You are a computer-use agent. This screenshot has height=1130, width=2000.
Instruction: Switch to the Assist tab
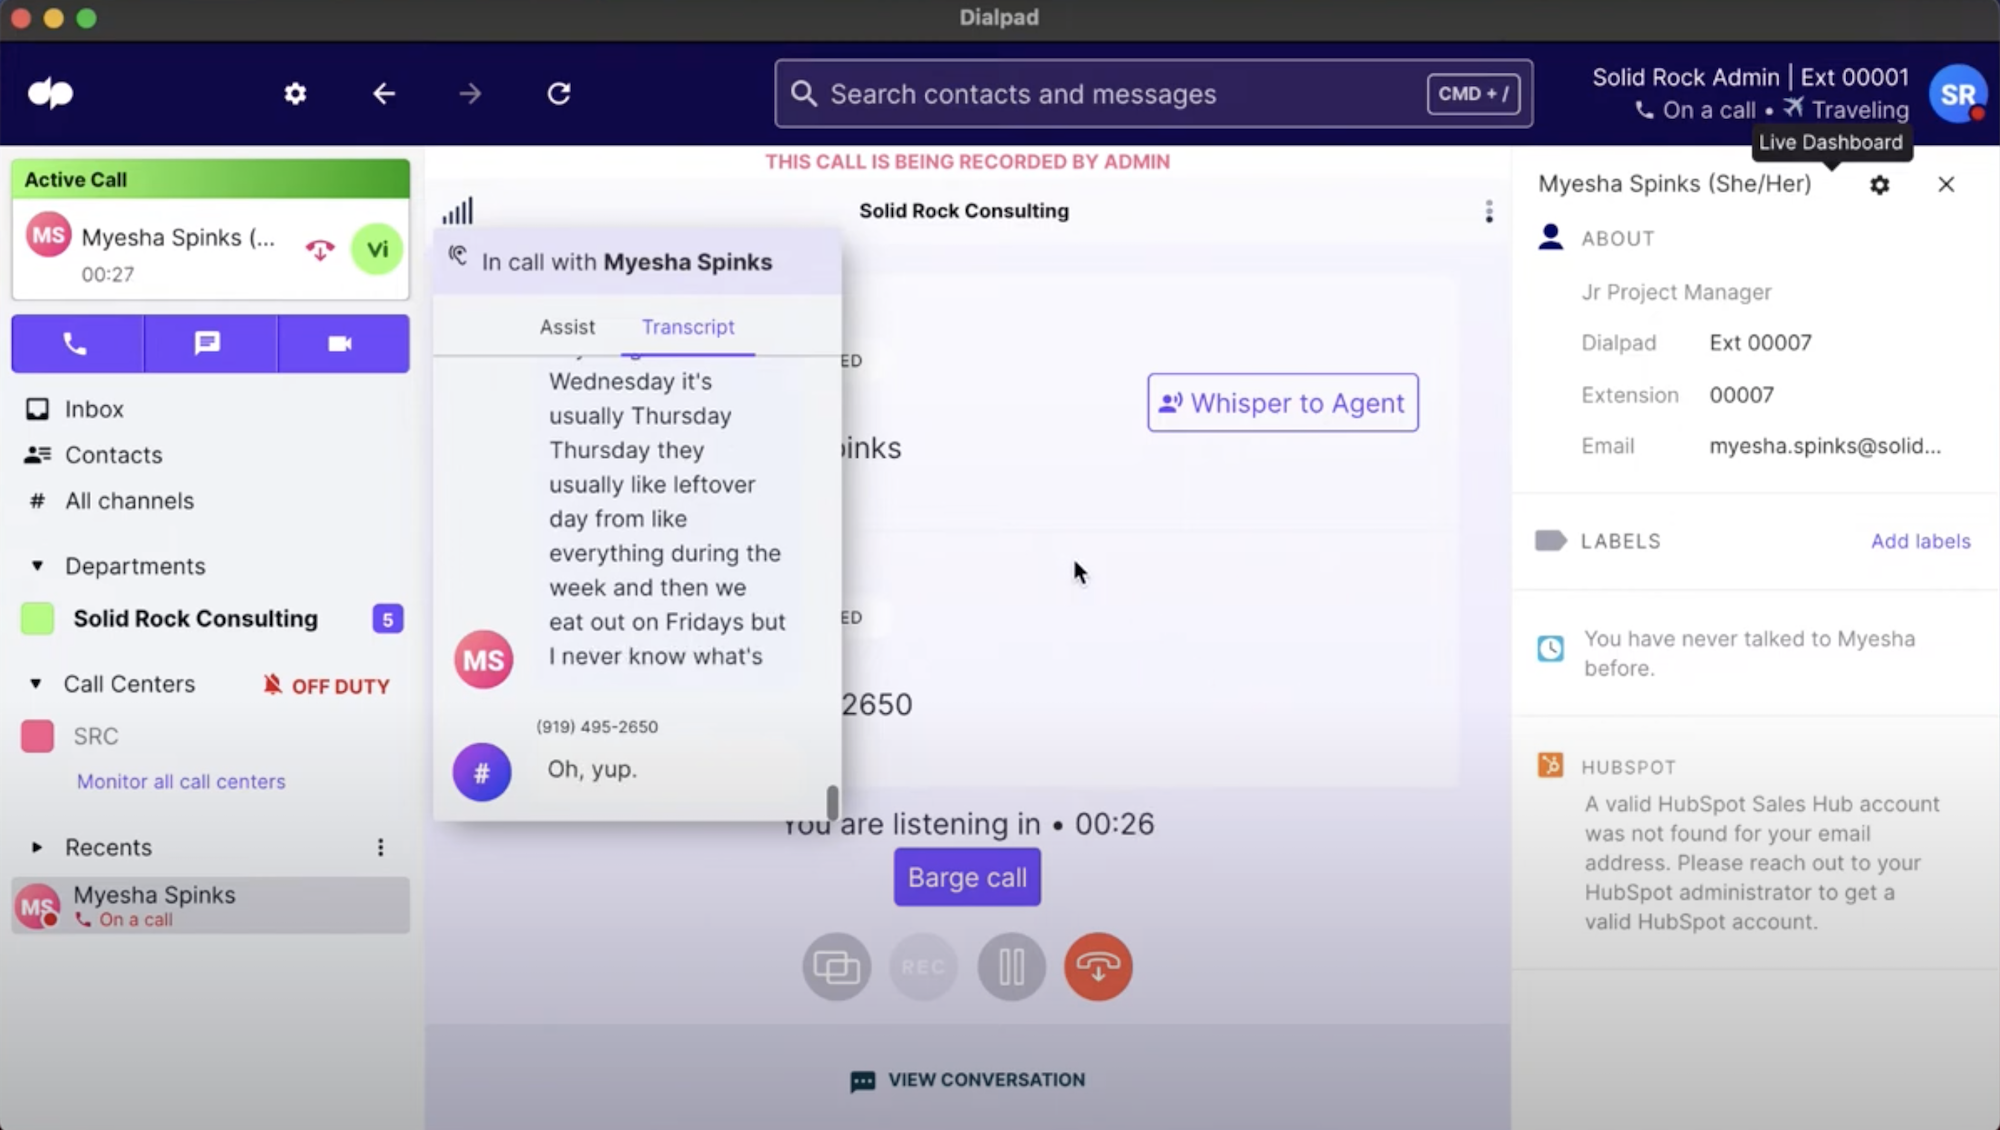tap(567, 327)
